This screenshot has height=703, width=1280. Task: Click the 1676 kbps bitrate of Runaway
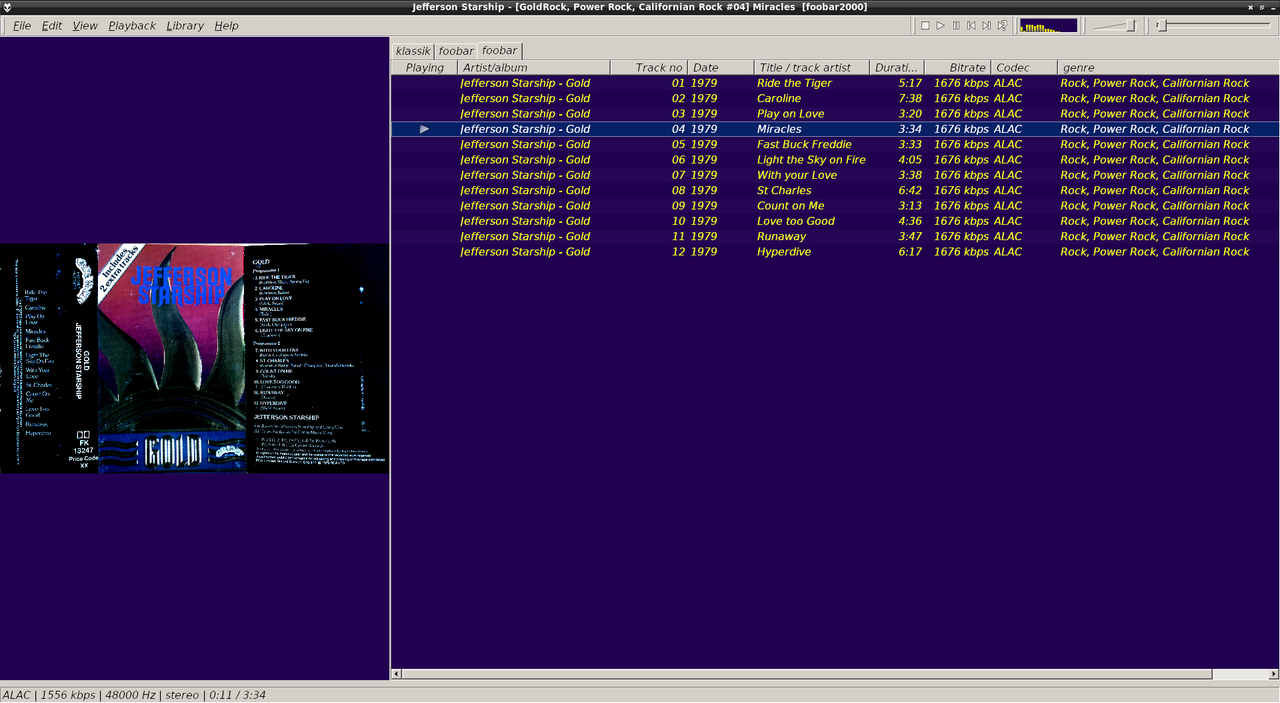click(961, 236)
